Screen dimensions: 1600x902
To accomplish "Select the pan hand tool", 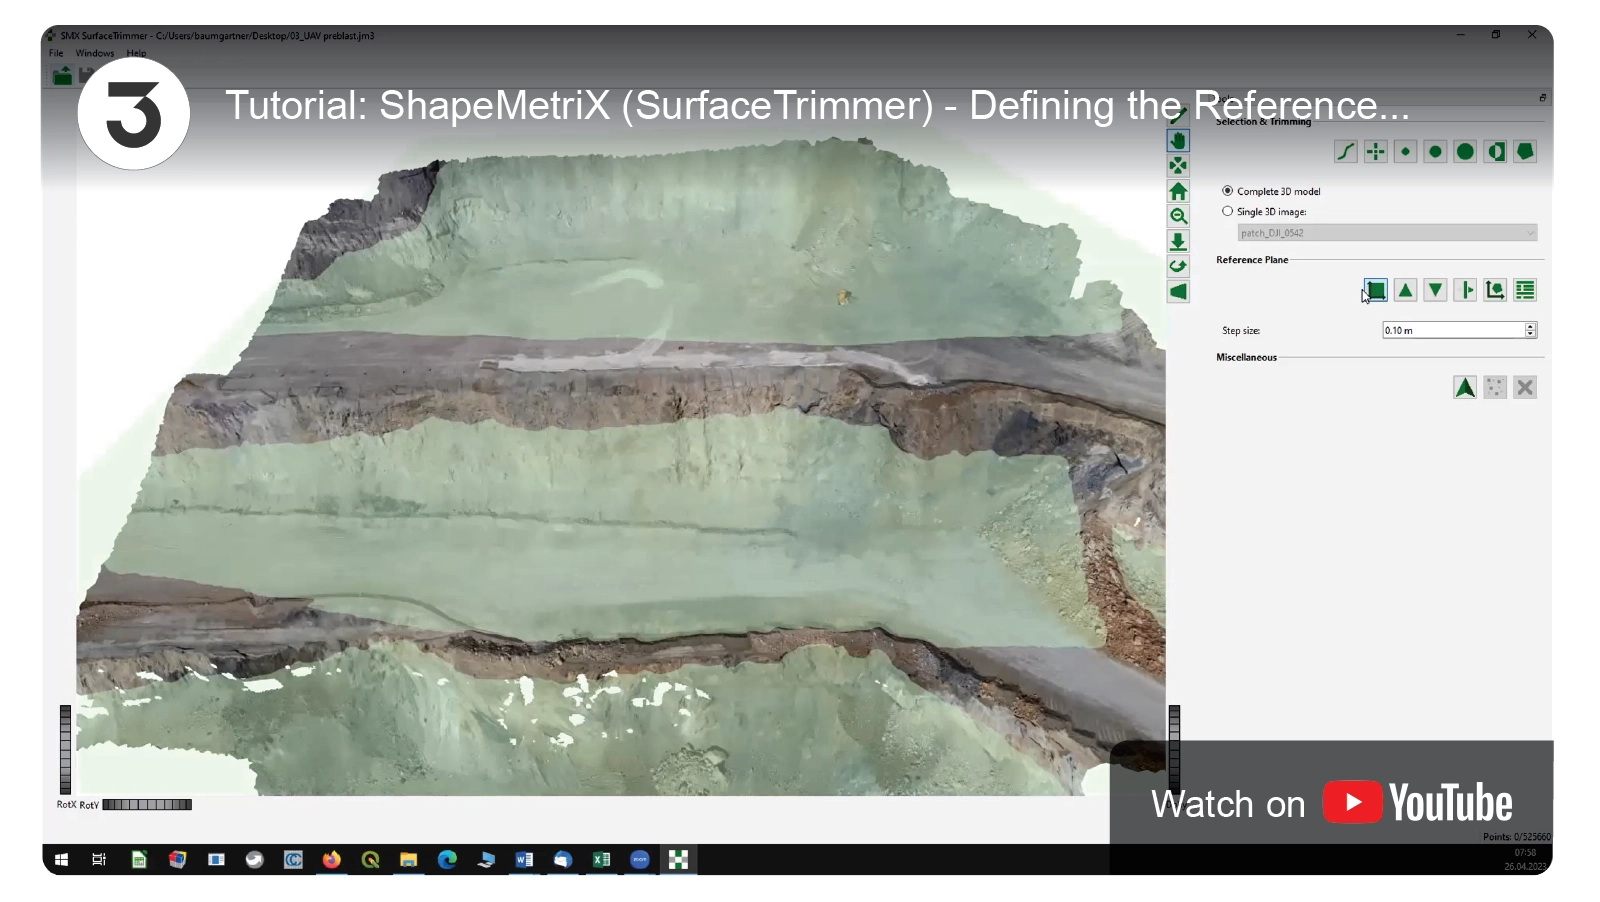I will 1178,141.
